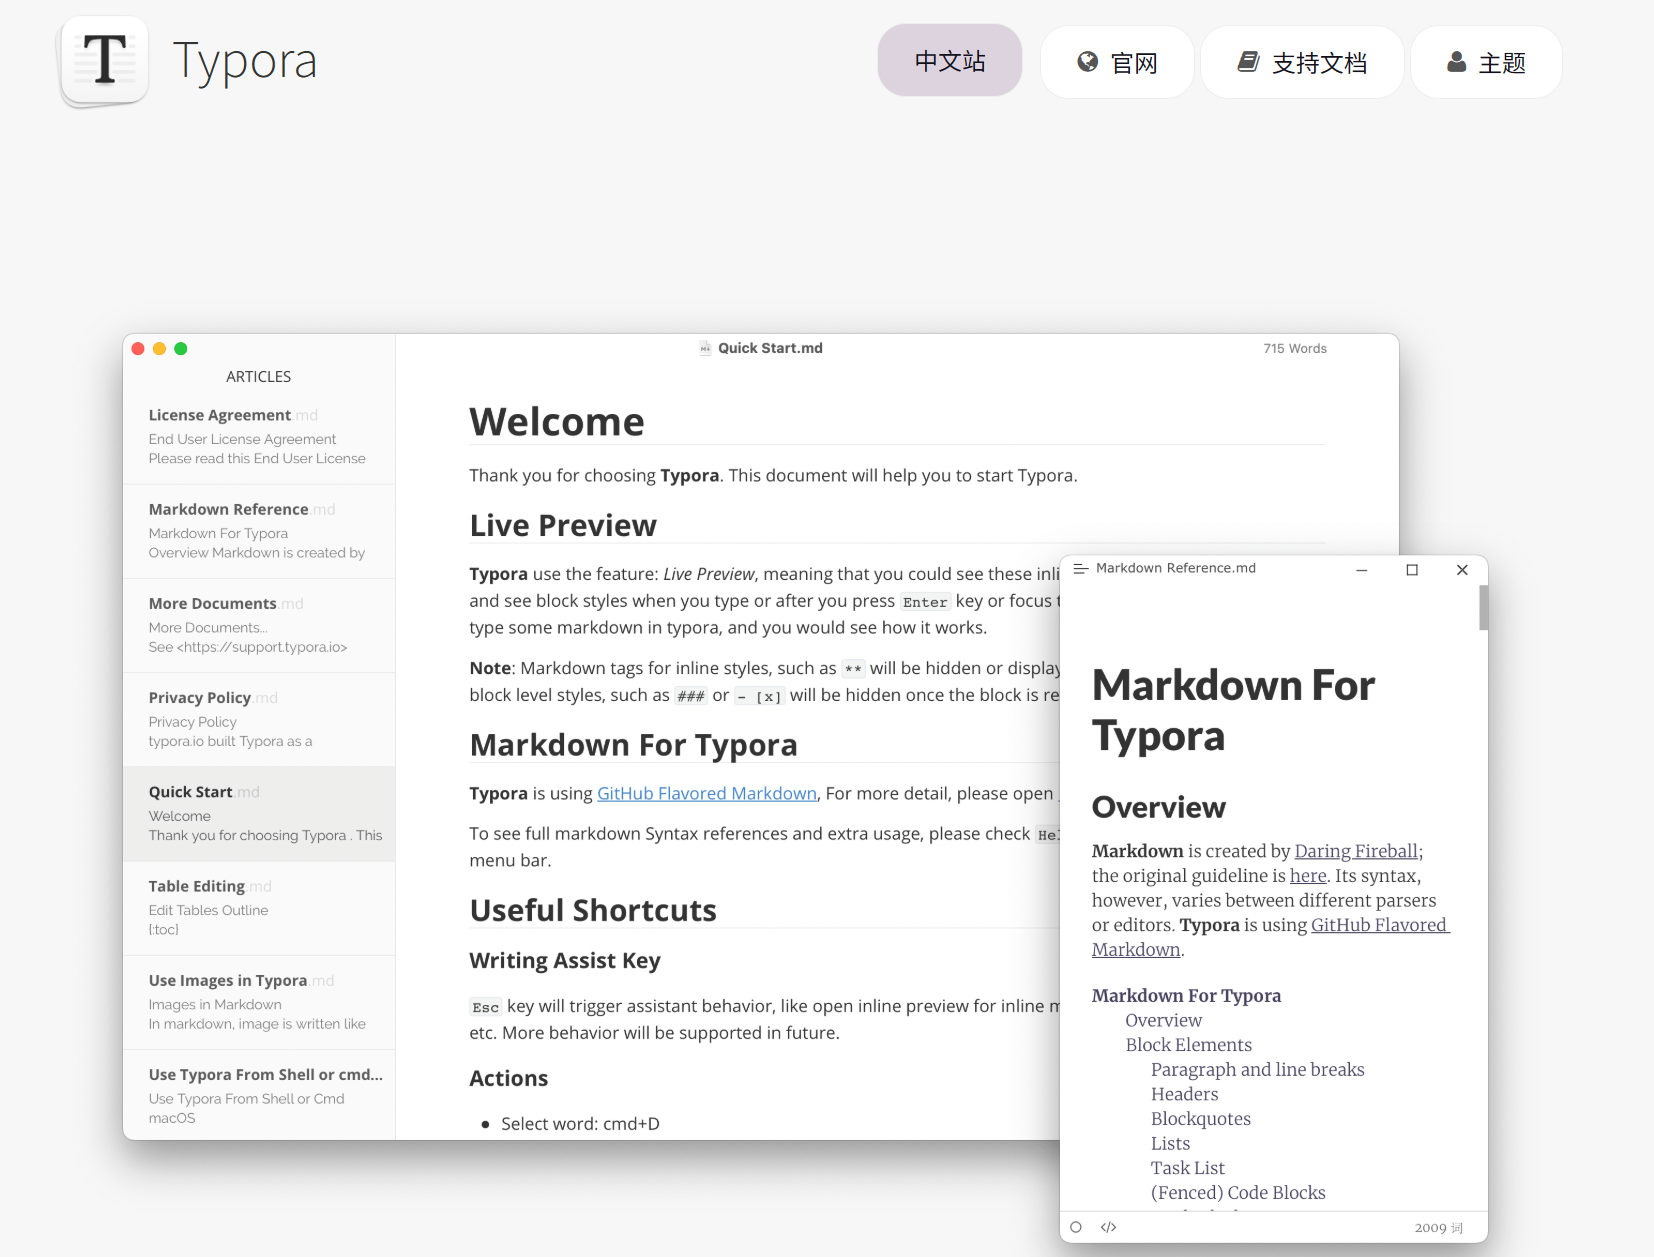Go to Paragraph and line breaks TOC entry
The image size is (1654, 1257).
pos(1258,1070)
